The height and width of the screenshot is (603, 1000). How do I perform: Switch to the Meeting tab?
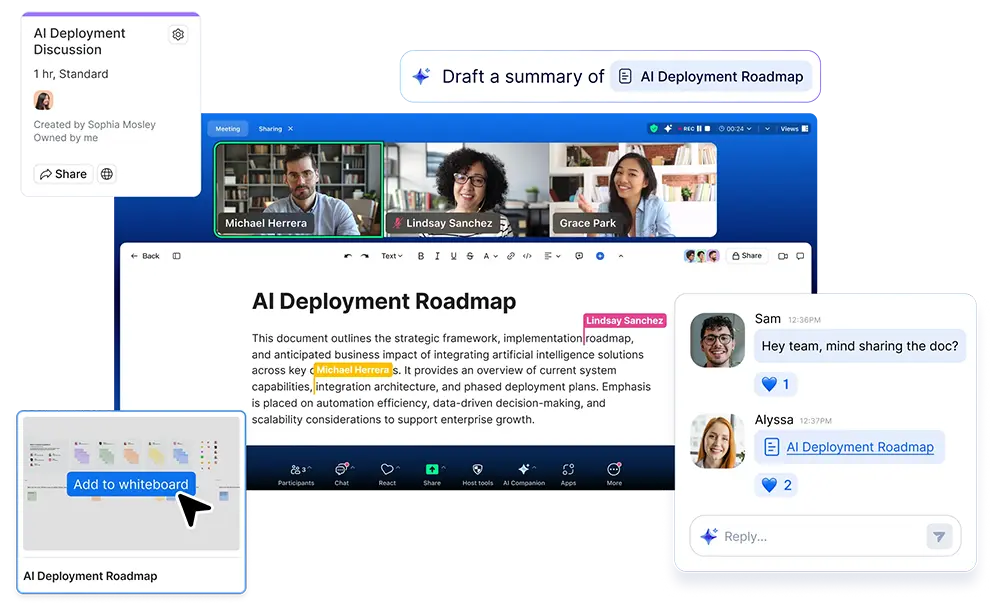[x=228, y=129]
